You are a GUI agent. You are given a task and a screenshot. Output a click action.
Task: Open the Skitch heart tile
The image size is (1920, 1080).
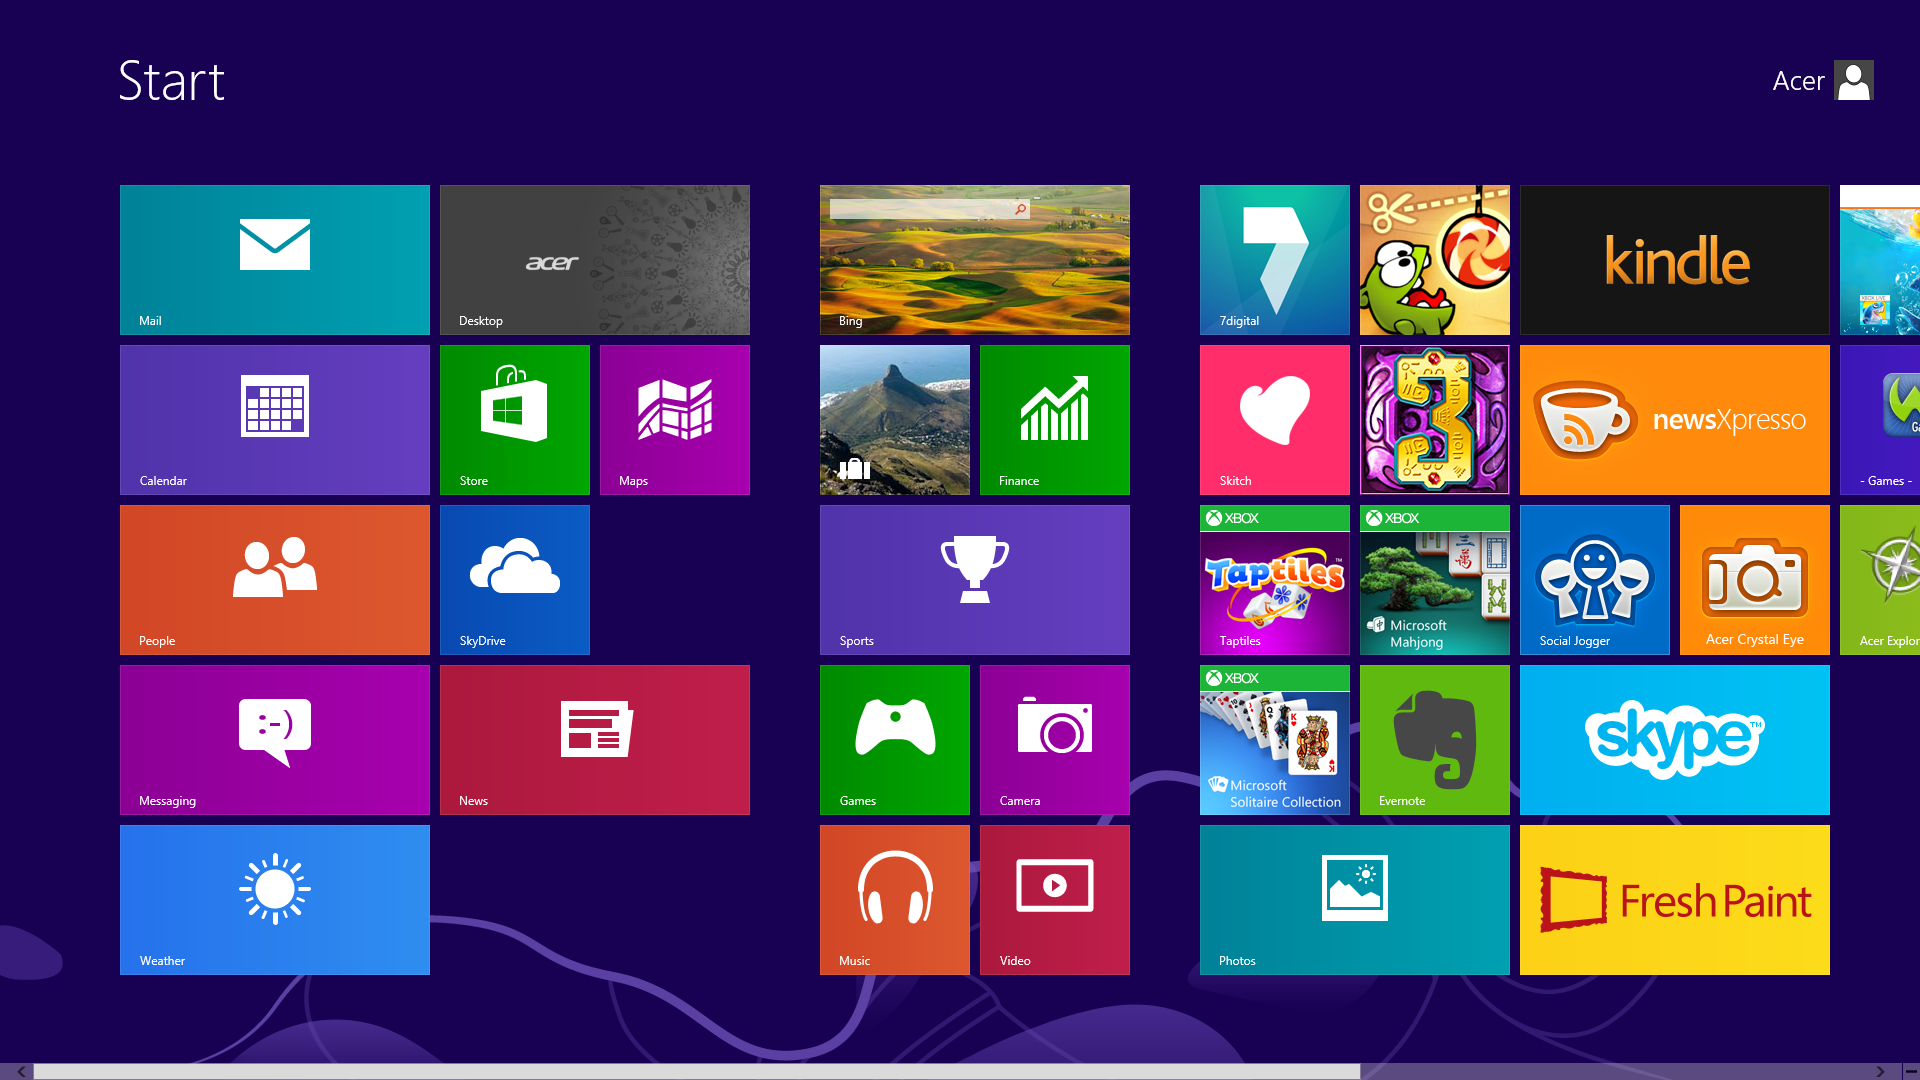1275,420
